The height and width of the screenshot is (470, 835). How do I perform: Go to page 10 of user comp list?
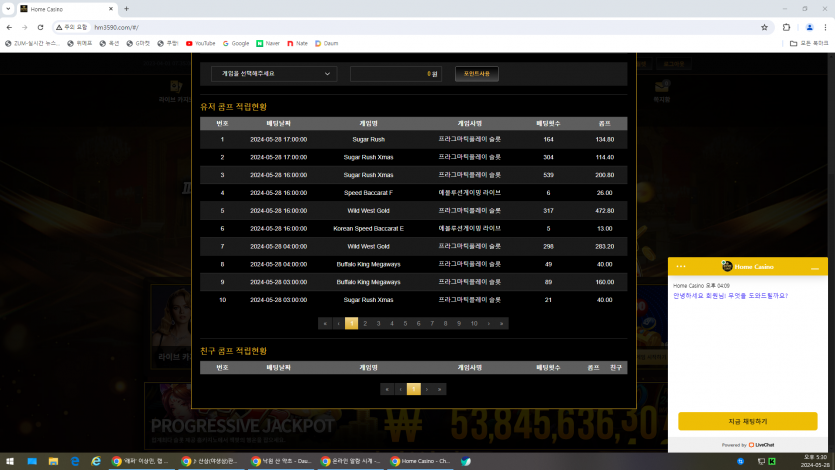click(474, 324)
